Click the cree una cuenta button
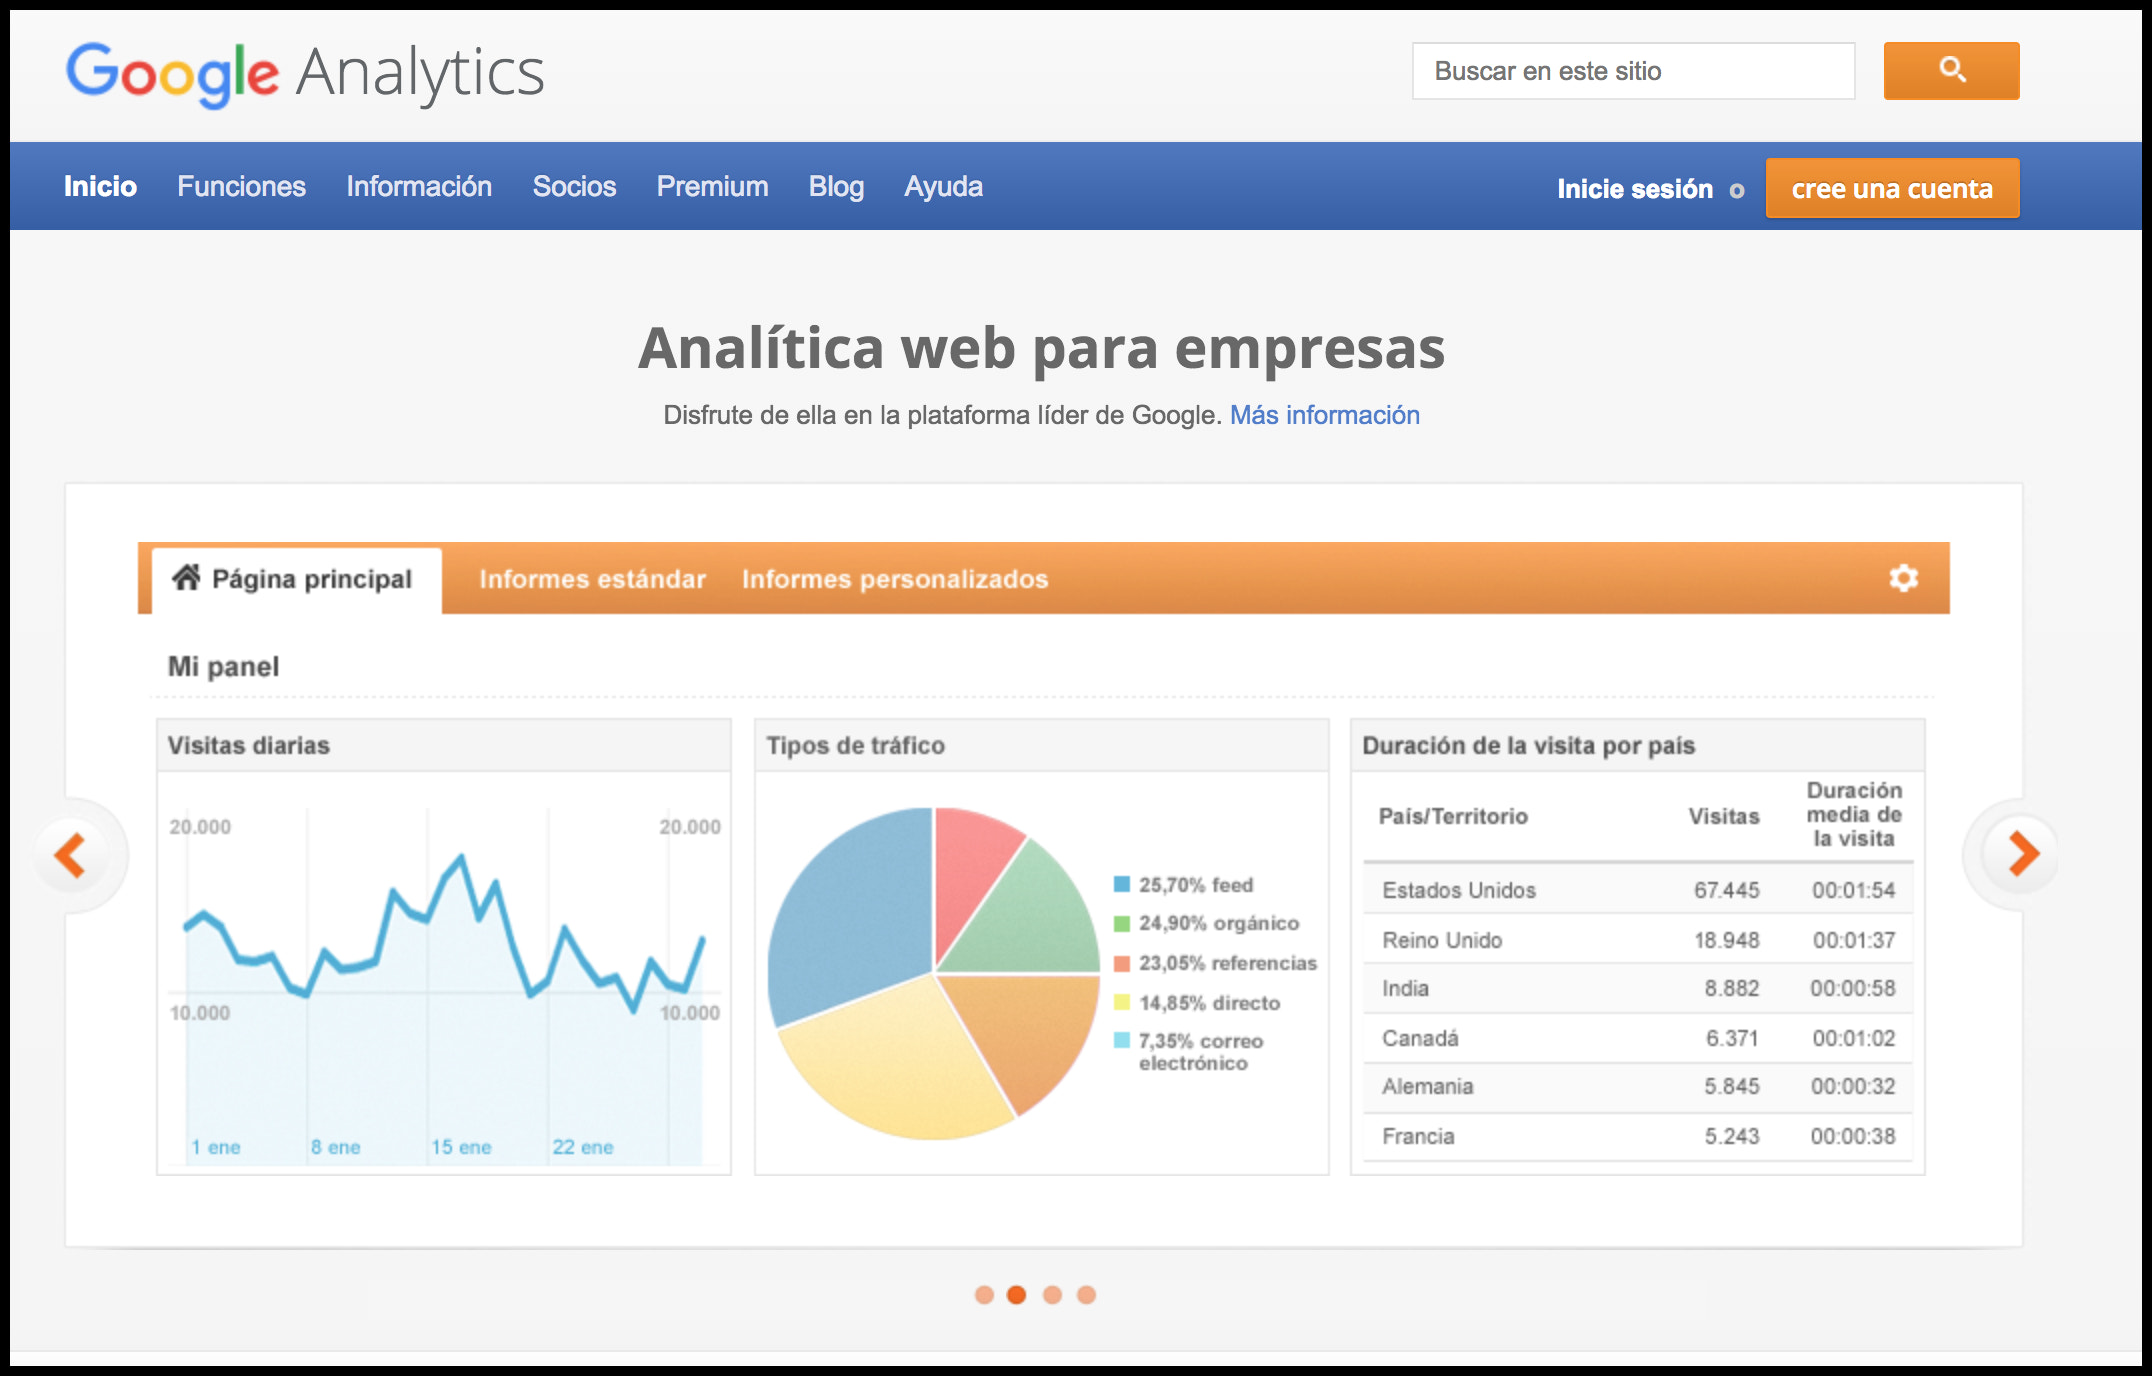This screenshot has height=1376, width=2152. point(1892,187)
